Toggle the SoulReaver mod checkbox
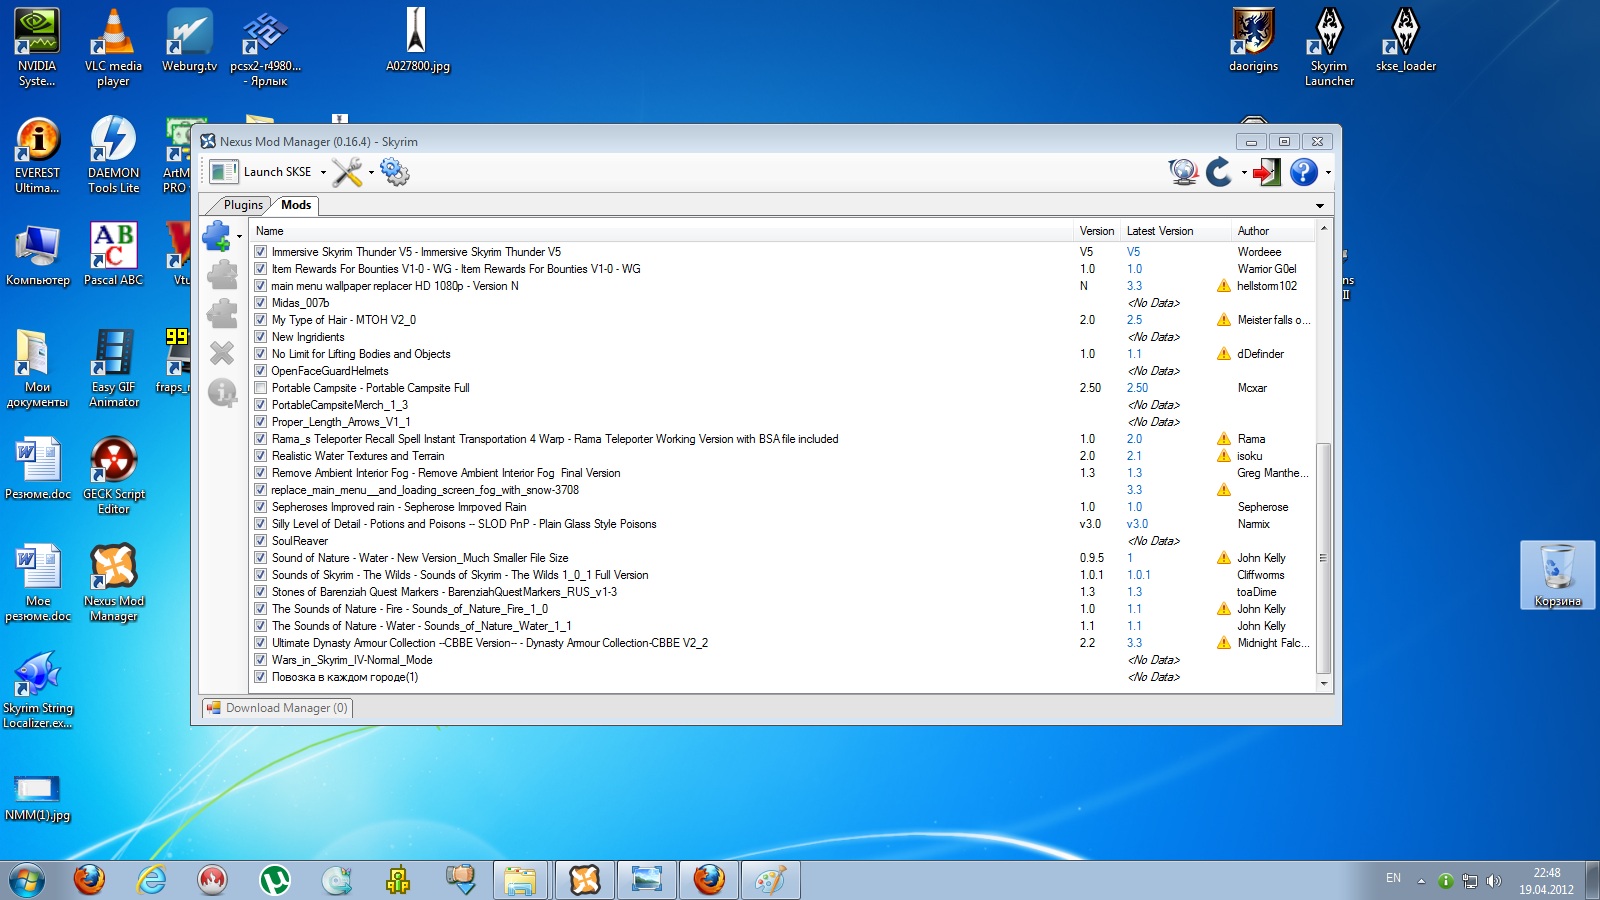Viewport: 1600px width, 900px height. tap(261, 541)
